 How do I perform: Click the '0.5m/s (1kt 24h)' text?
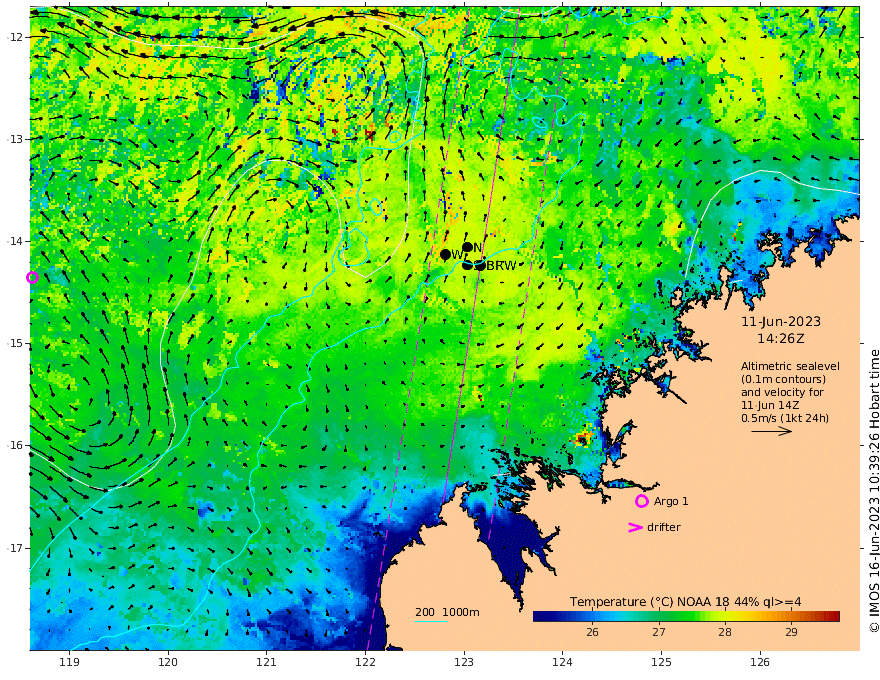(x=785, y=418)
